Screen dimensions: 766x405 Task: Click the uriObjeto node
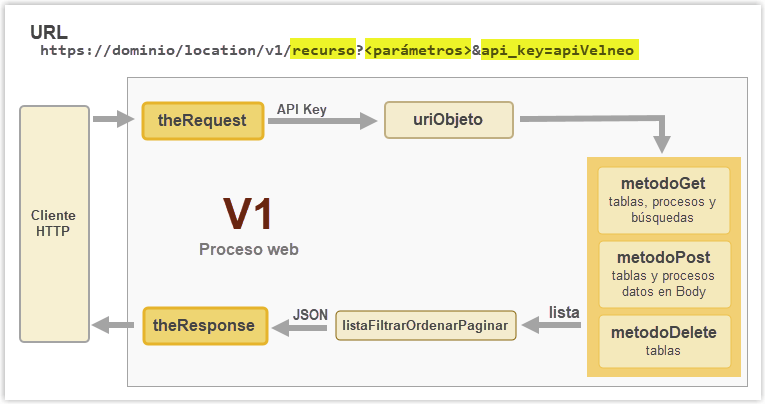[448, 120]
